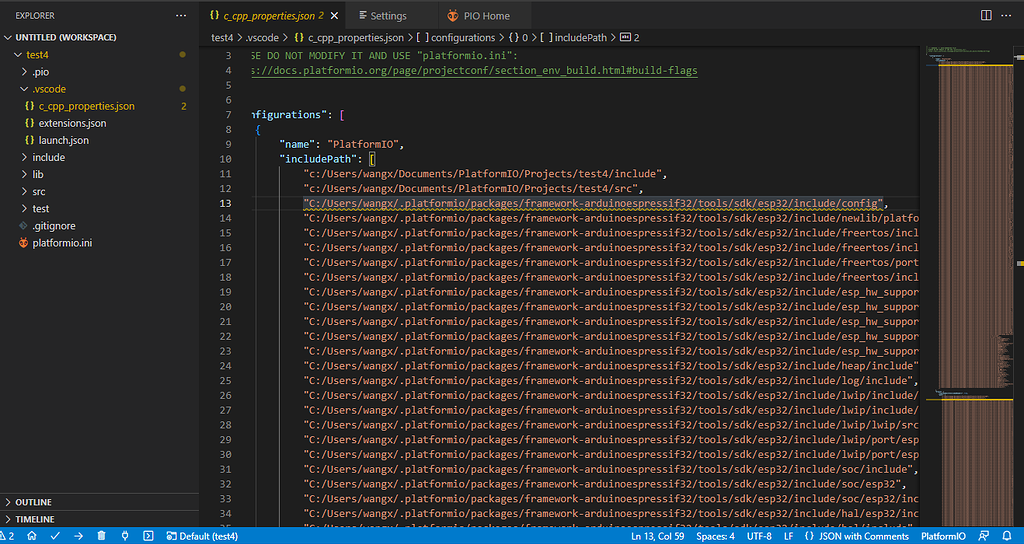Viewport: 1024px width, 544px height.
Task: Close the c_cpp_properties.json tab
Action: [x=335, y=16]
